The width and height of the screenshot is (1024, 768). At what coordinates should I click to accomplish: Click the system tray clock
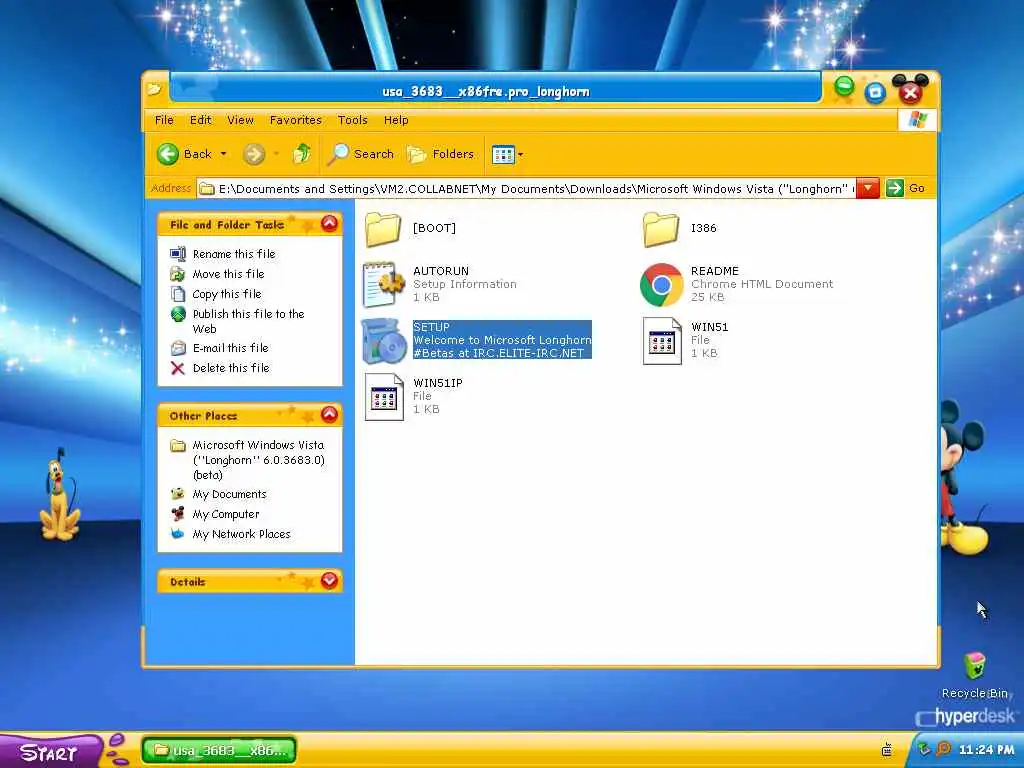[986, 750]
